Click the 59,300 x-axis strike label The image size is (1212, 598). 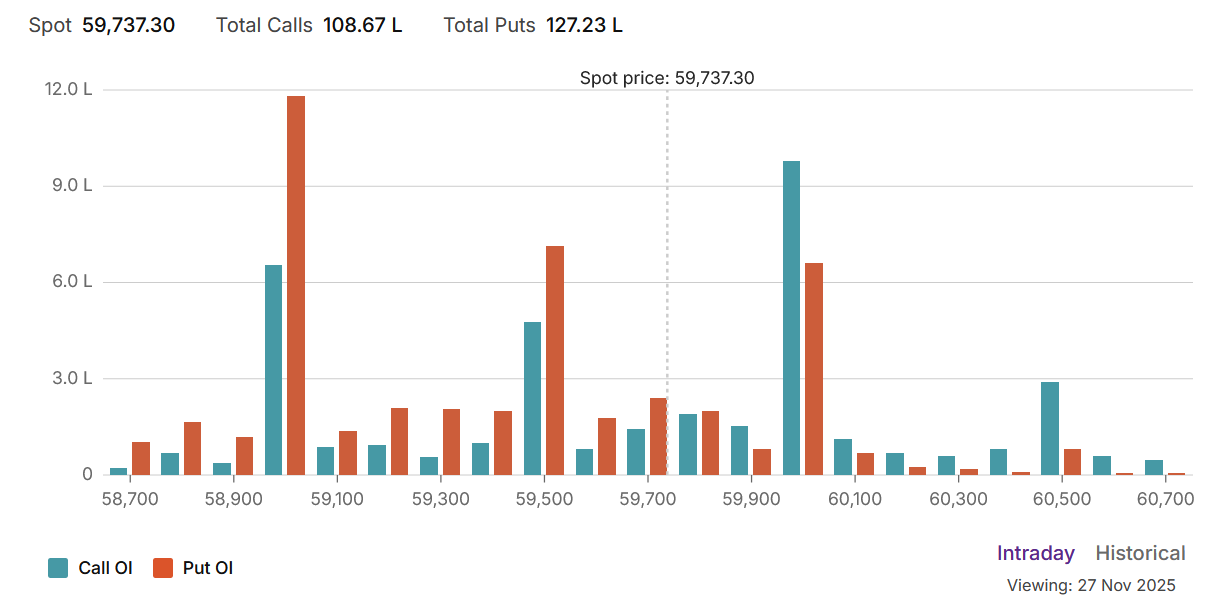pos(441,497)
